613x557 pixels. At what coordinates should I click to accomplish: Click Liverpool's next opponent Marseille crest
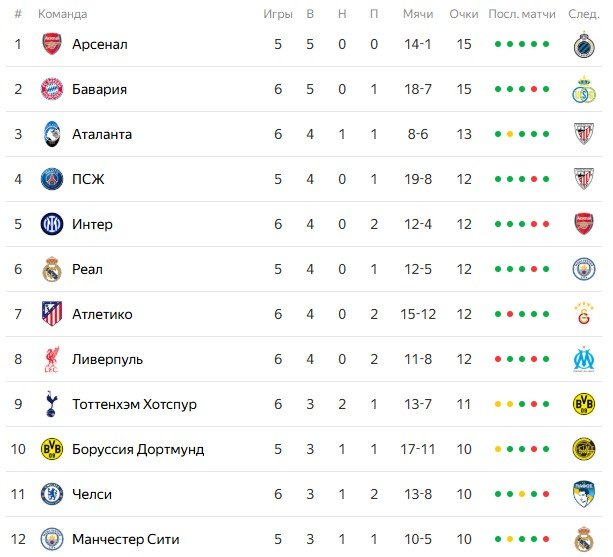click(x=583, y=359)
